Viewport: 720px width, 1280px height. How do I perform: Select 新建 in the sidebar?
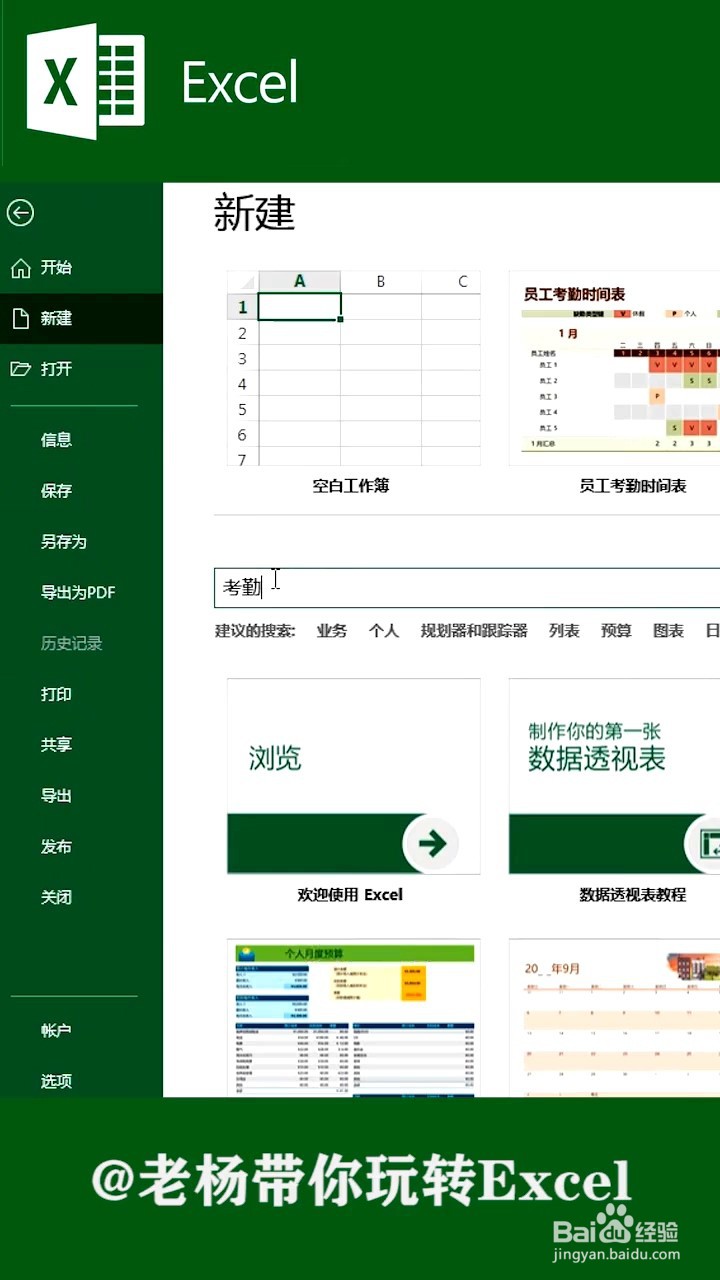[x=56, y=318]
